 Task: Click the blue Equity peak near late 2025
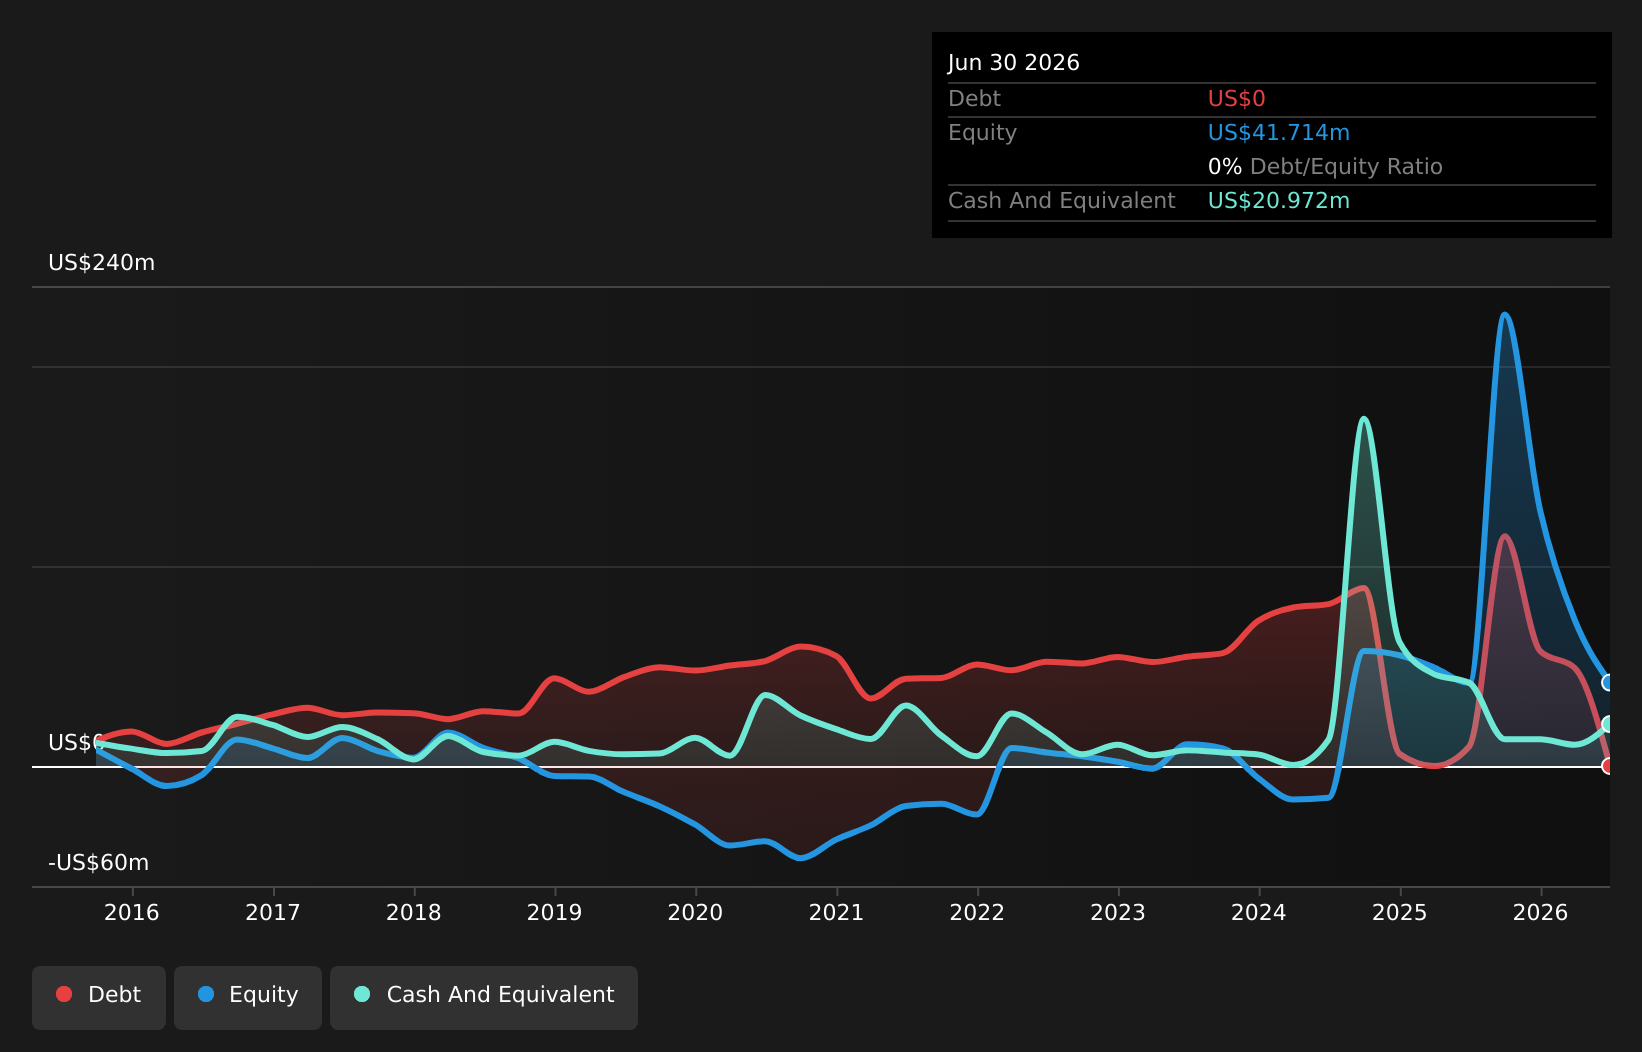pos(1504,315)
